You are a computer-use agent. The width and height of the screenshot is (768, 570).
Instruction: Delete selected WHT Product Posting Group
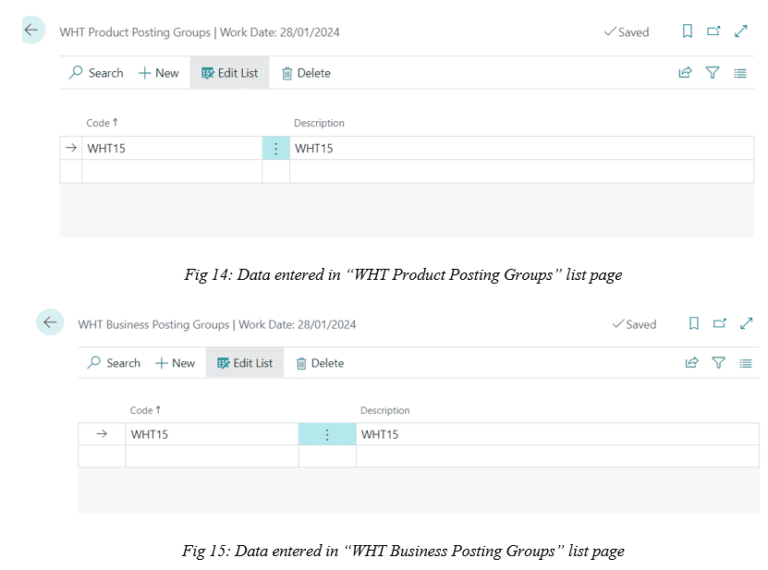(306, 73)
